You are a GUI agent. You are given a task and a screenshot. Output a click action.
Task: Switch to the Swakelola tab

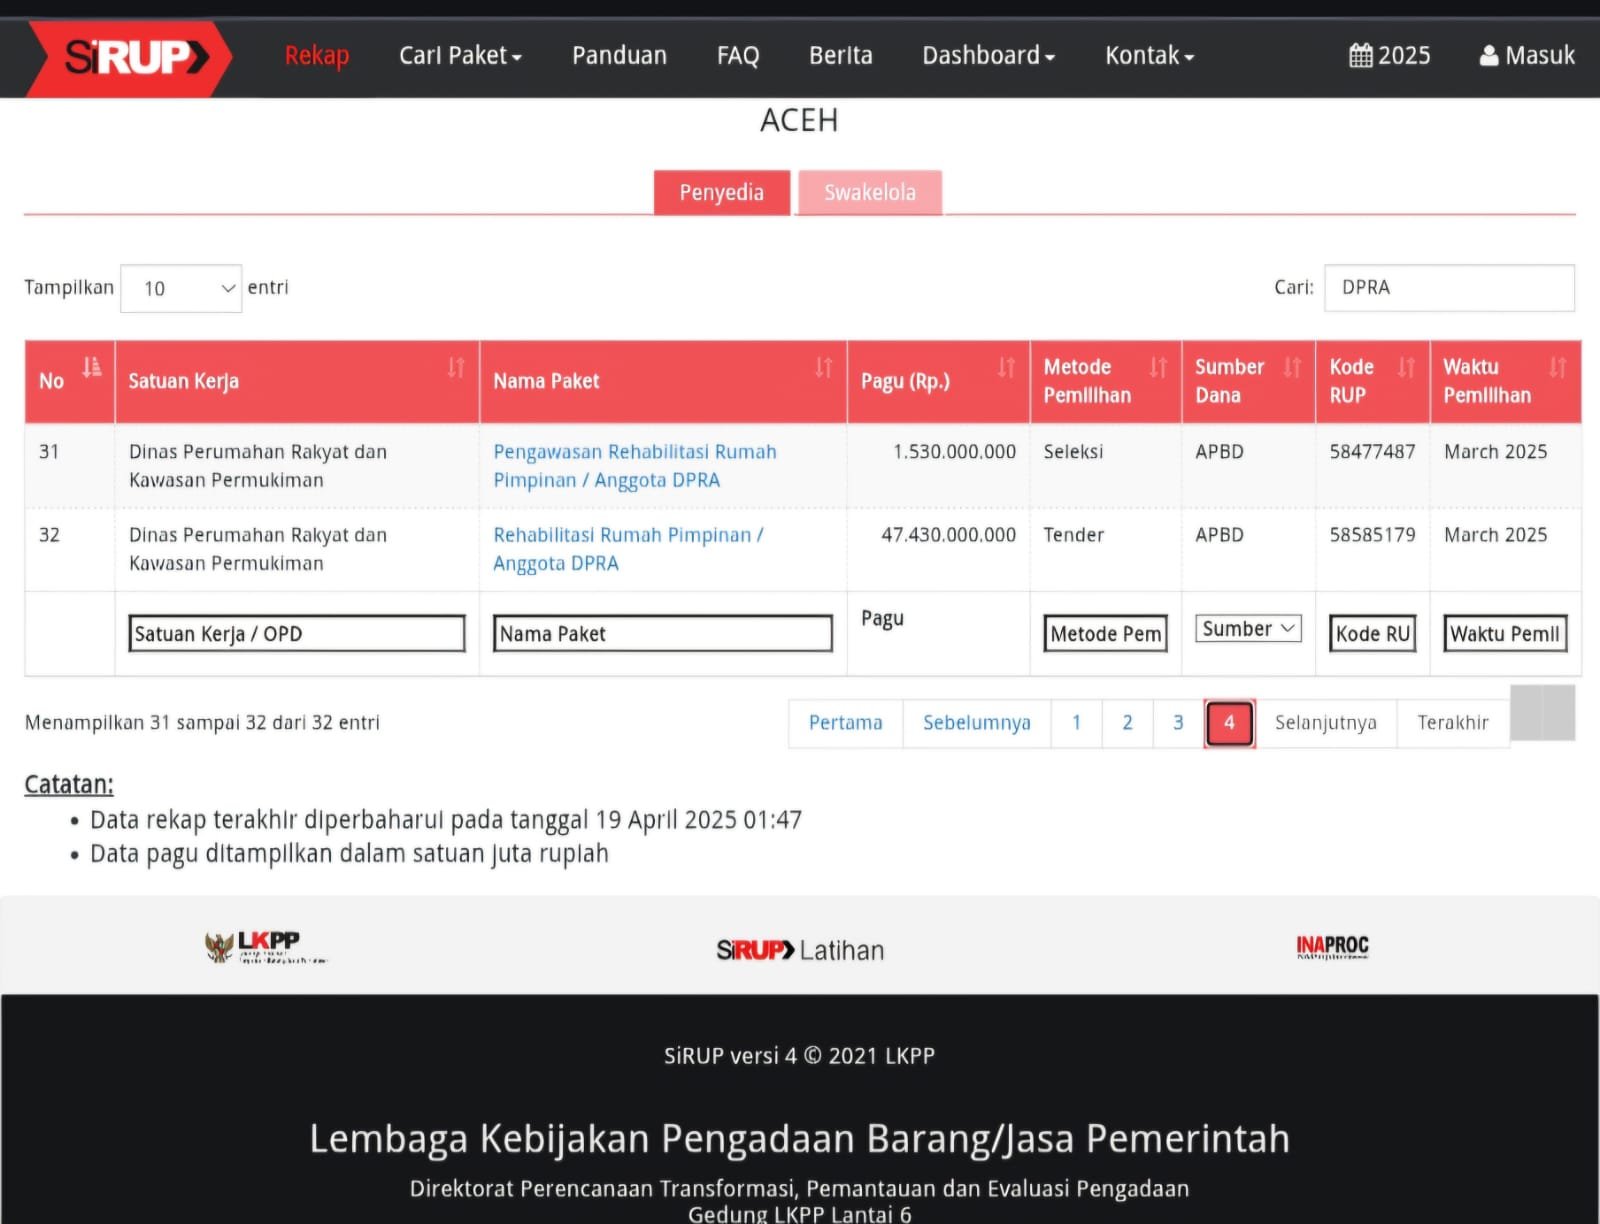click(869, 193)
